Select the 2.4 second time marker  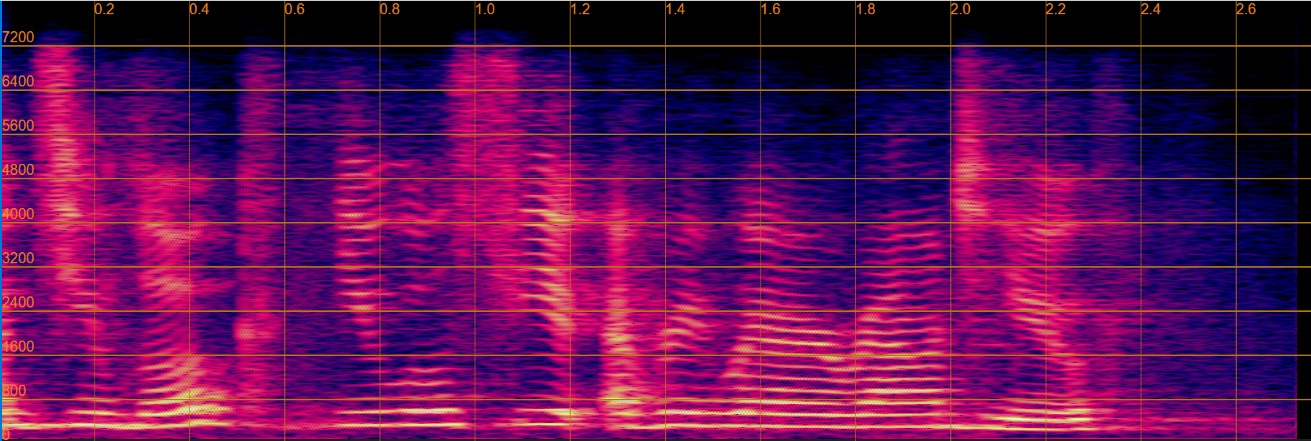(1151, 9)
